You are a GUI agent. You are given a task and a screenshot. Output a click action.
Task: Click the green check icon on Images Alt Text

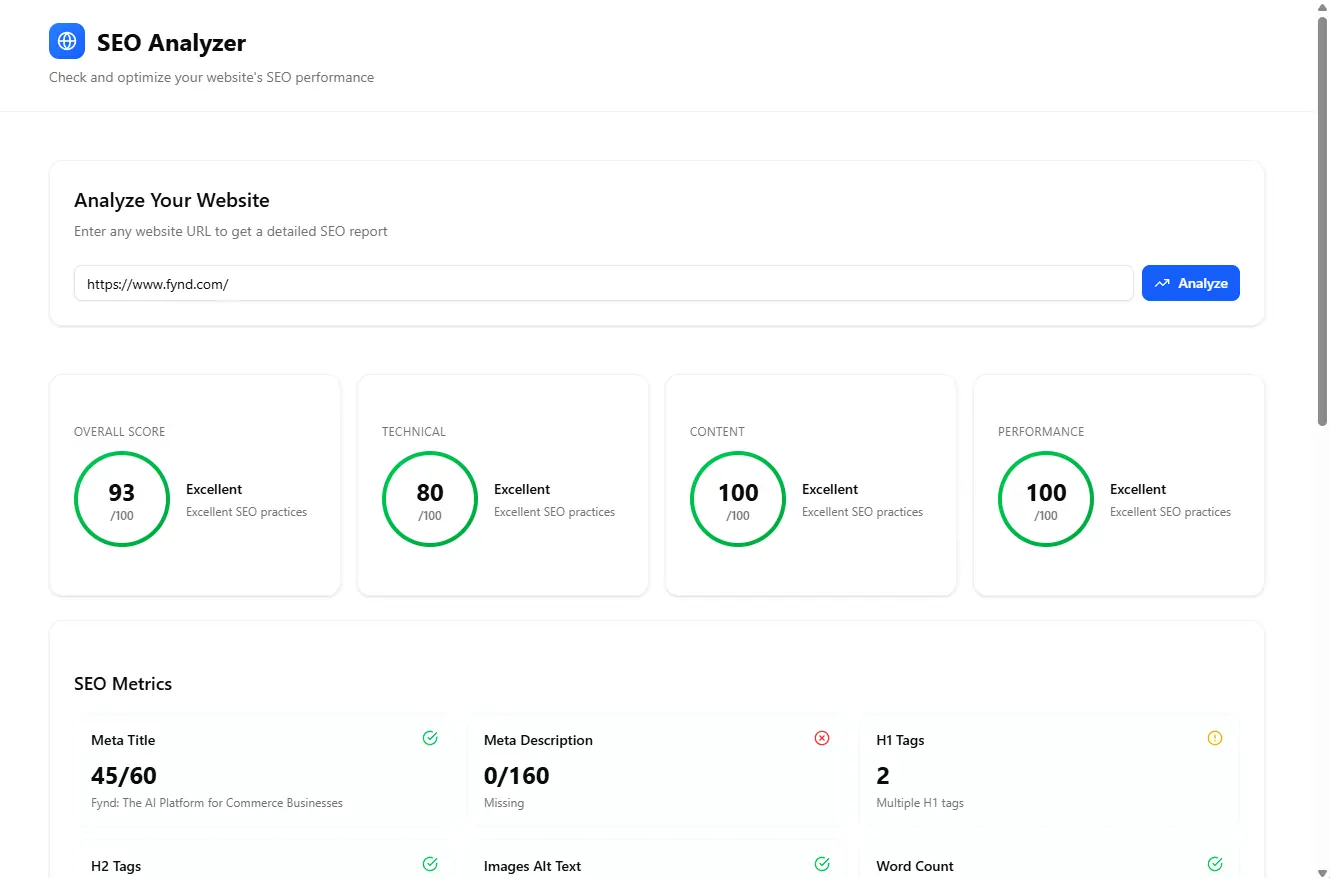pyautogui.click(x=822, y=864)
